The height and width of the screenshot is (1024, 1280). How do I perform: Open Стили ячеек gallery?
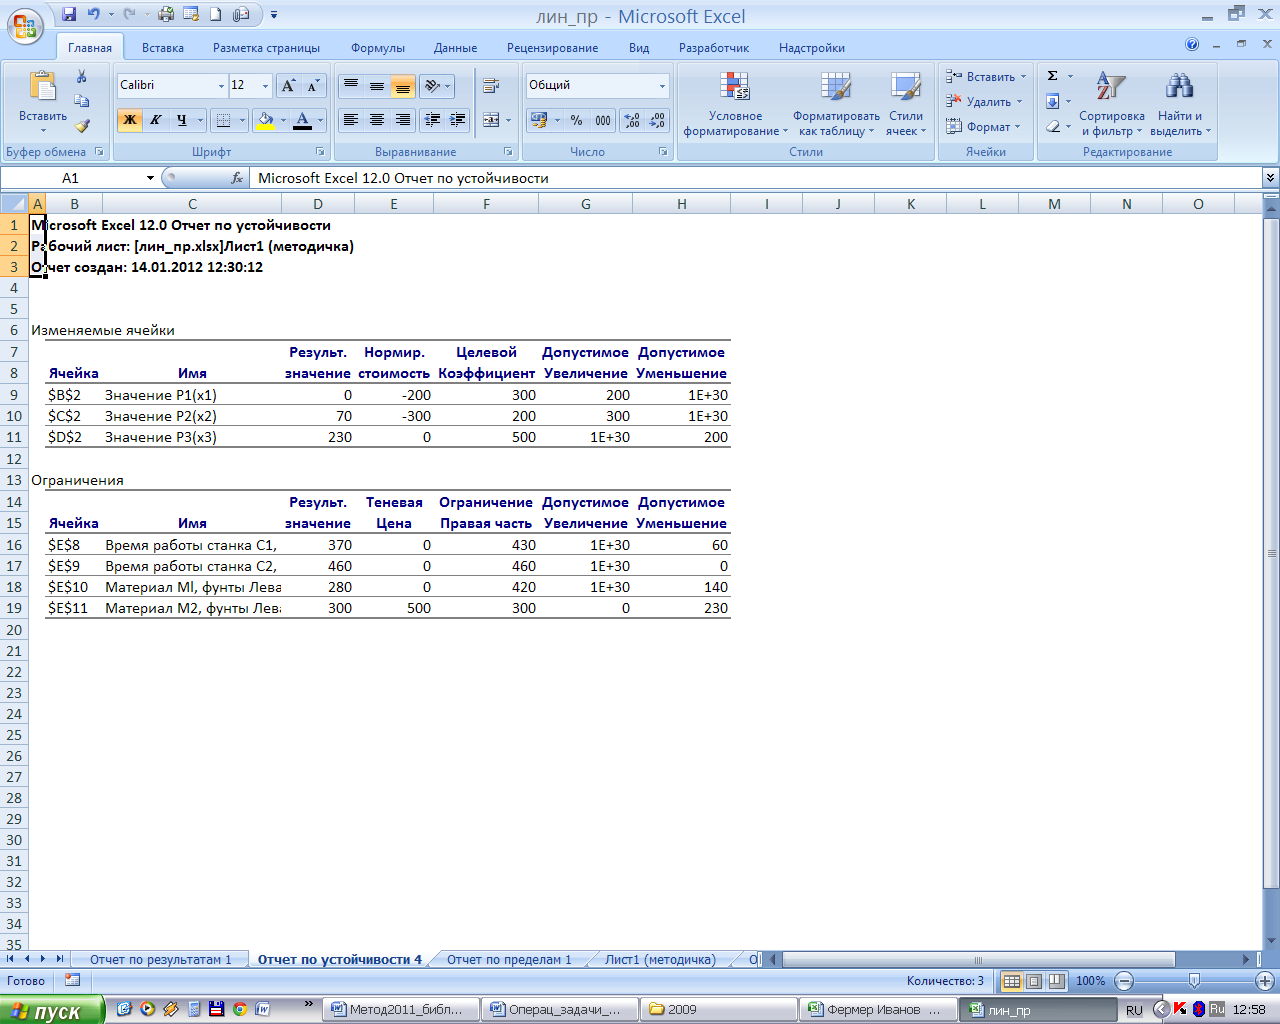(906, 104)
